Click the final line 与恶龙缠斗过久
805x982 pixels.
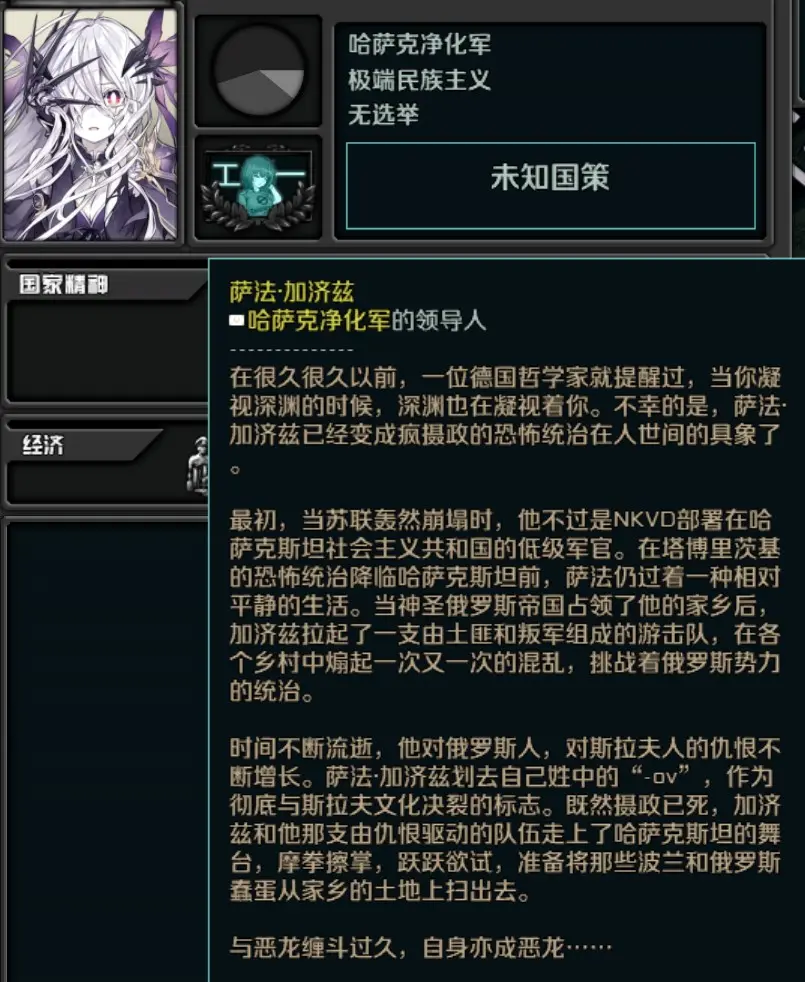pos(420,948)
